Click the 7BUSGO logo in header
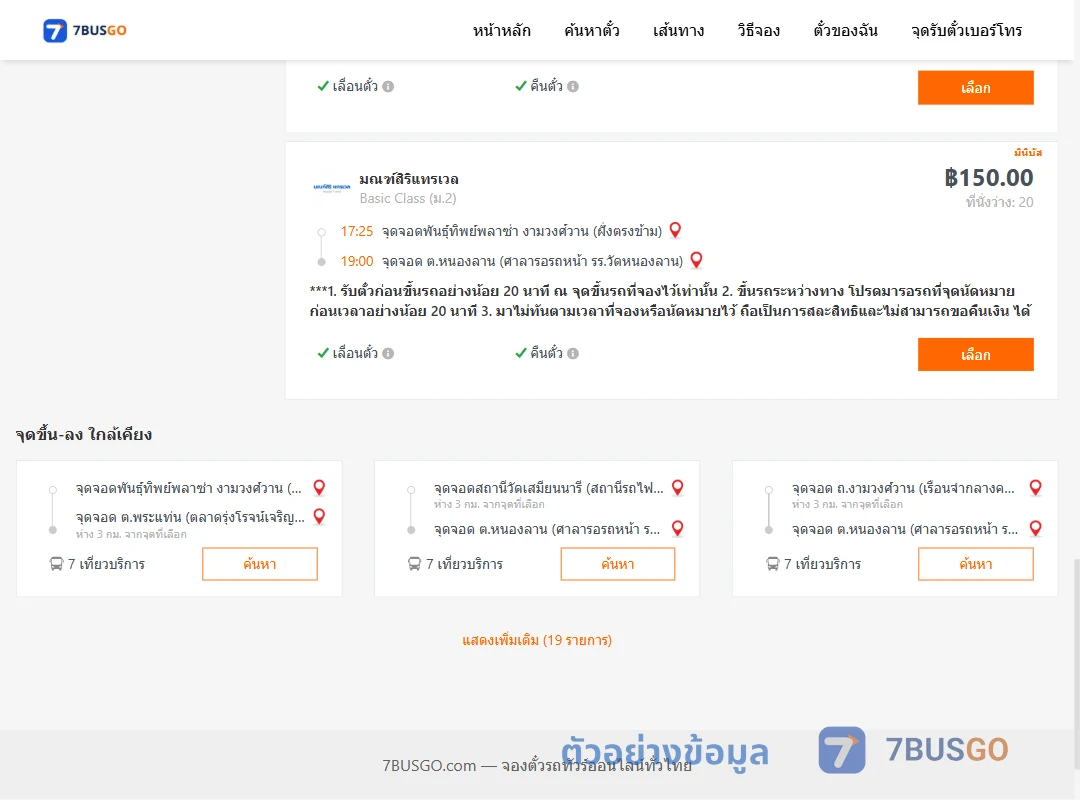 tap(85, 30)
